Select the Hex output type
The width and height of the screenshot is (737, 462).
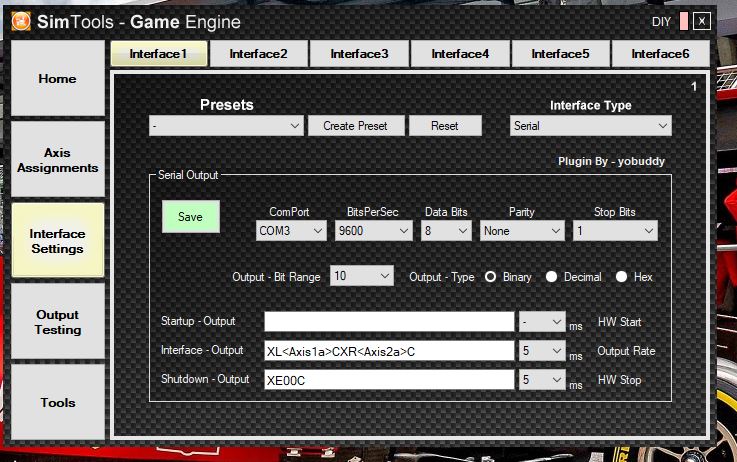621,277
